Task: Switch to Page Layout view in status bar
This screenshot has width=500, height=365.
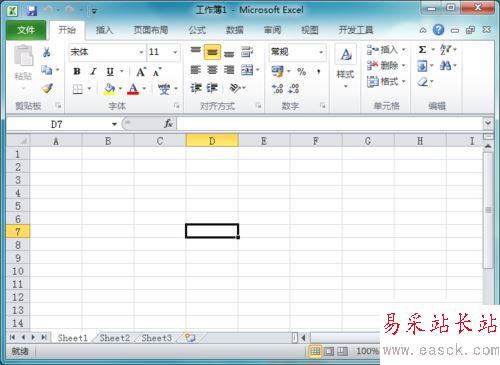Action: click(x=329, y=351)
